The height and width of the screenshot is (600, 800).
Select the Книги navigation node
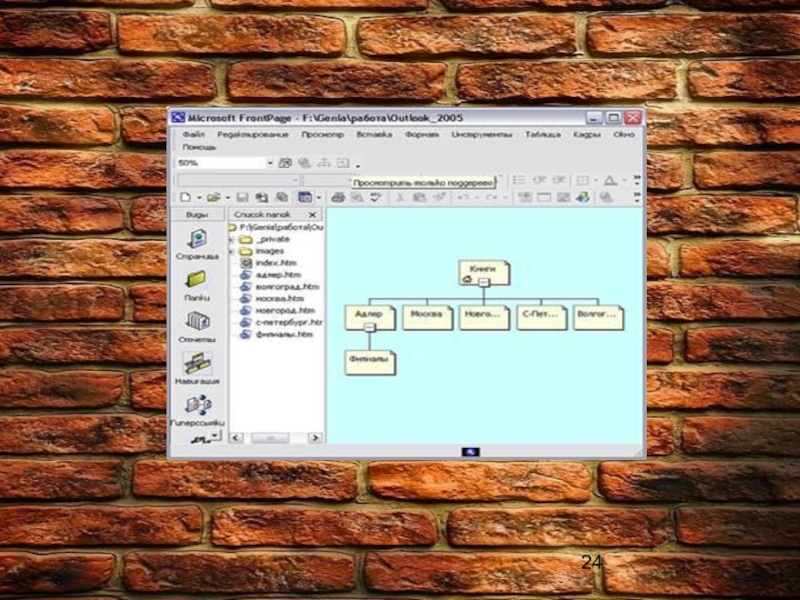484,273
